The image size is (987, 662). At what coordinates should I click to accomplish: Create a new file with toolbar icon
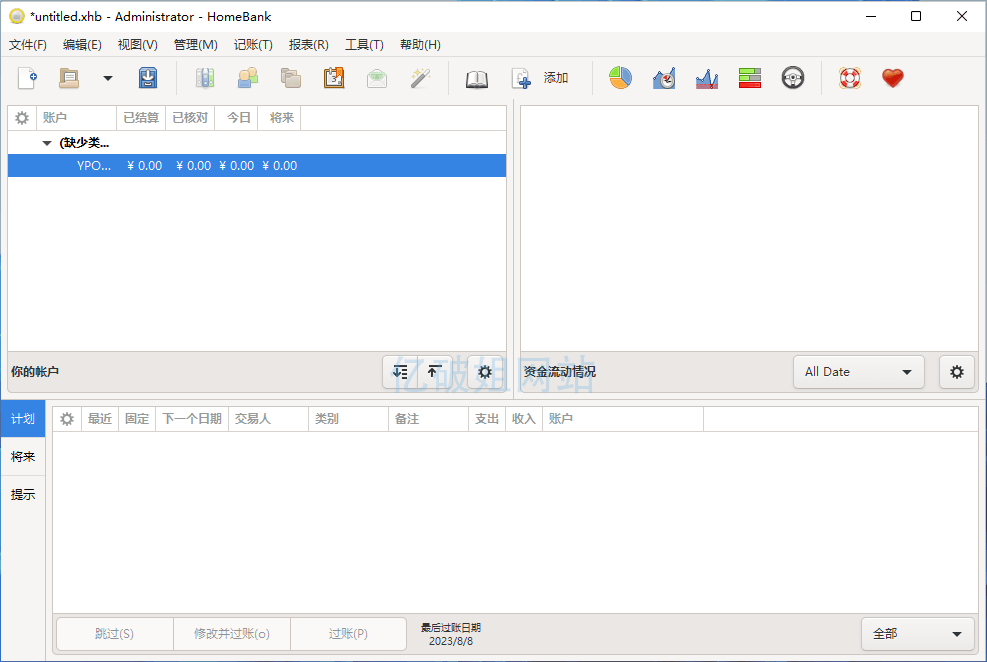tap(27, 78)
